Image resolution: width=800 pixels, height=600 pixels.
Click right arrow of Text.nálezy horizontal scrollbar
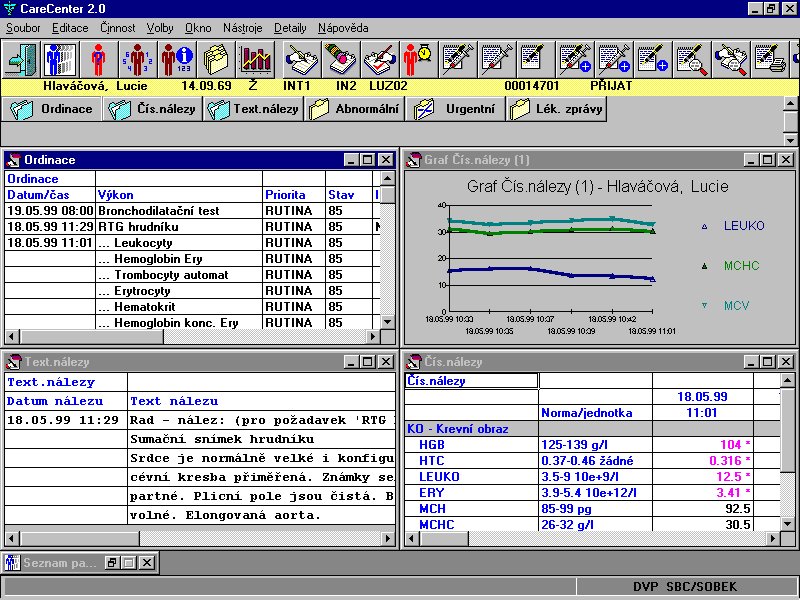coord(388,538)
